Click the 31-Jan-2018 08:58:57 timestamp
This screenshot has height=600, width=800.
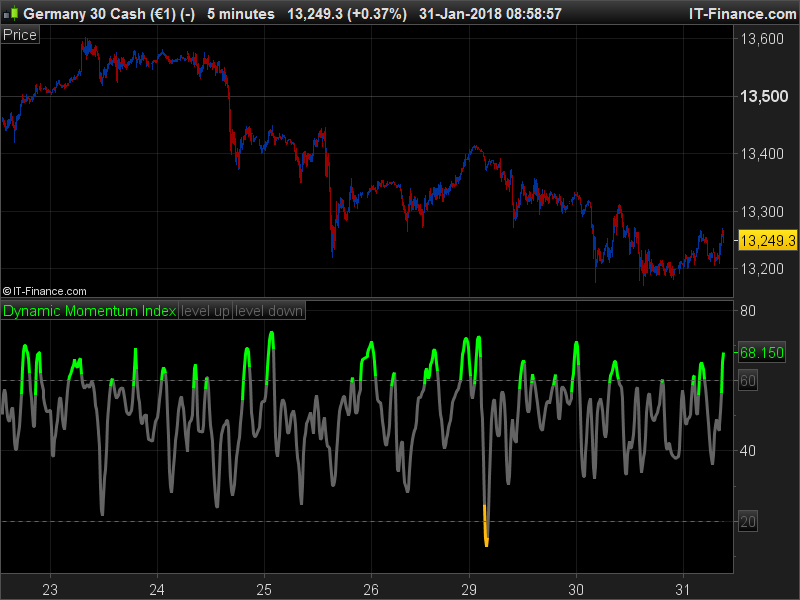click(490, 14)
